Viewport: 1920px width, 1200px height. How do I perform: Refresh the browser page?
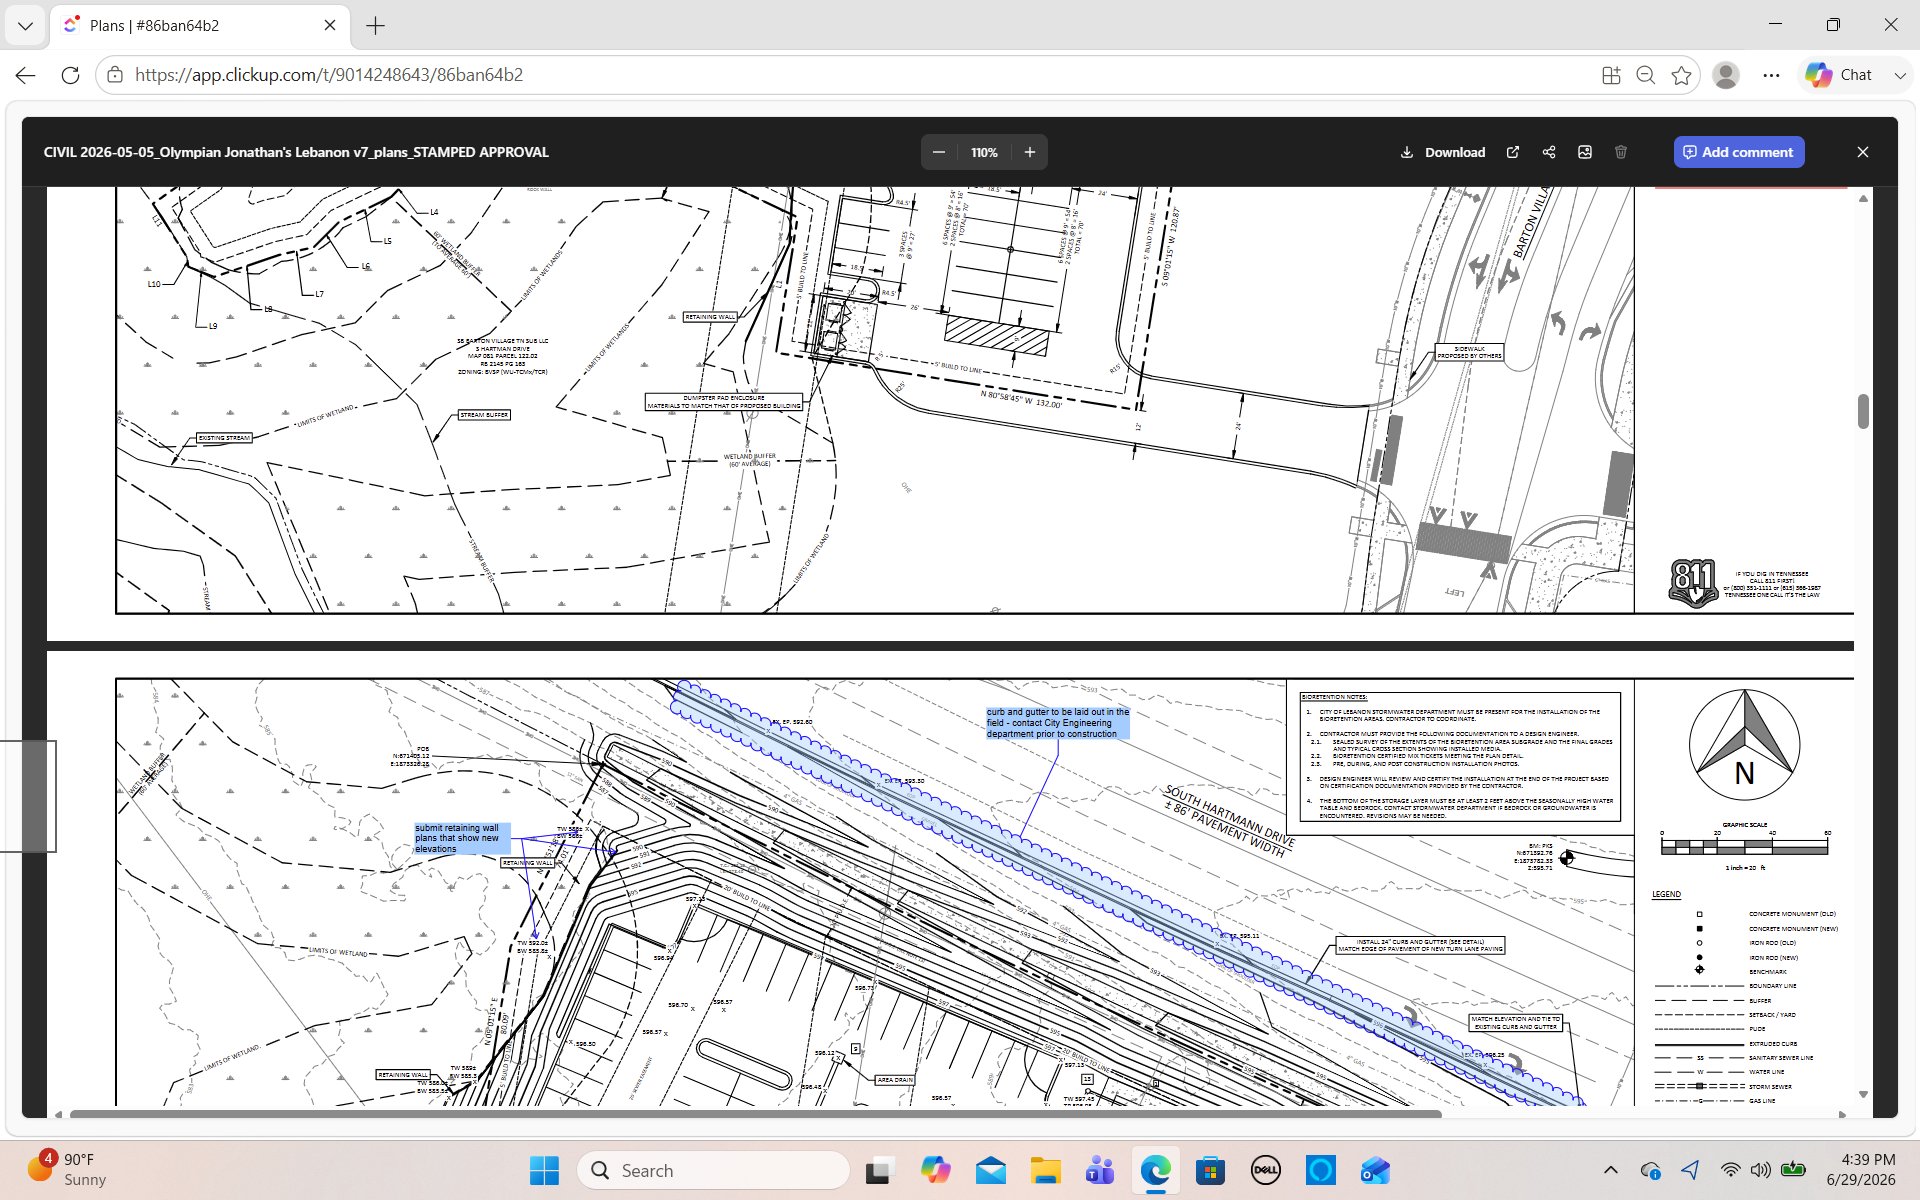[70, 75]
